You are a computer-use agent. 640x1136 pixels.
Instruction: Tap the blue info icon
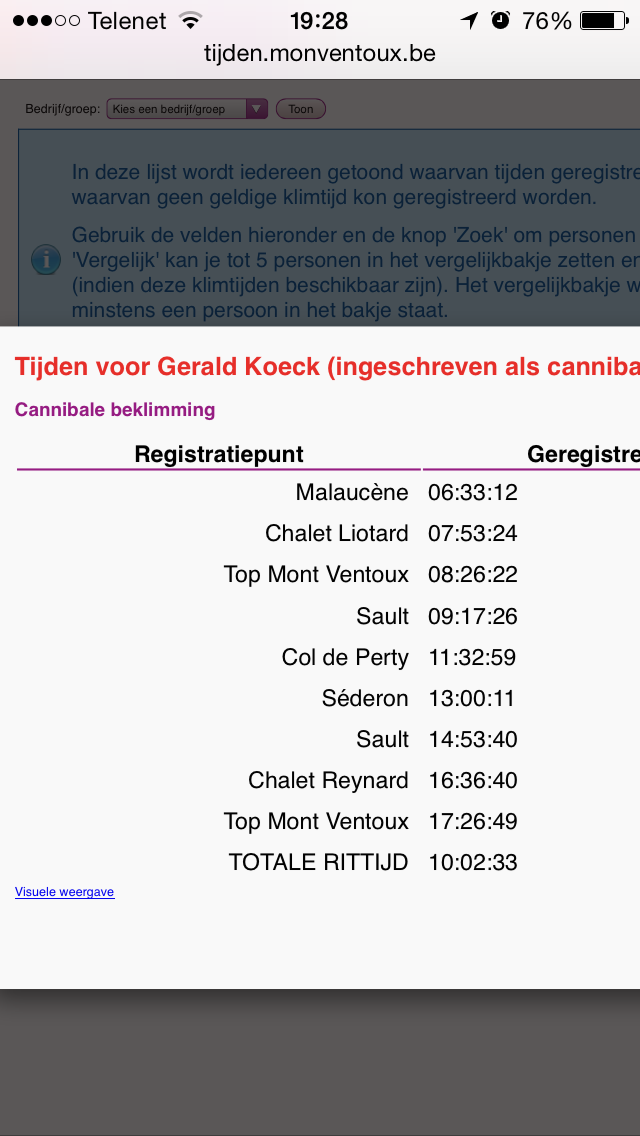click(x=46, y=260)
